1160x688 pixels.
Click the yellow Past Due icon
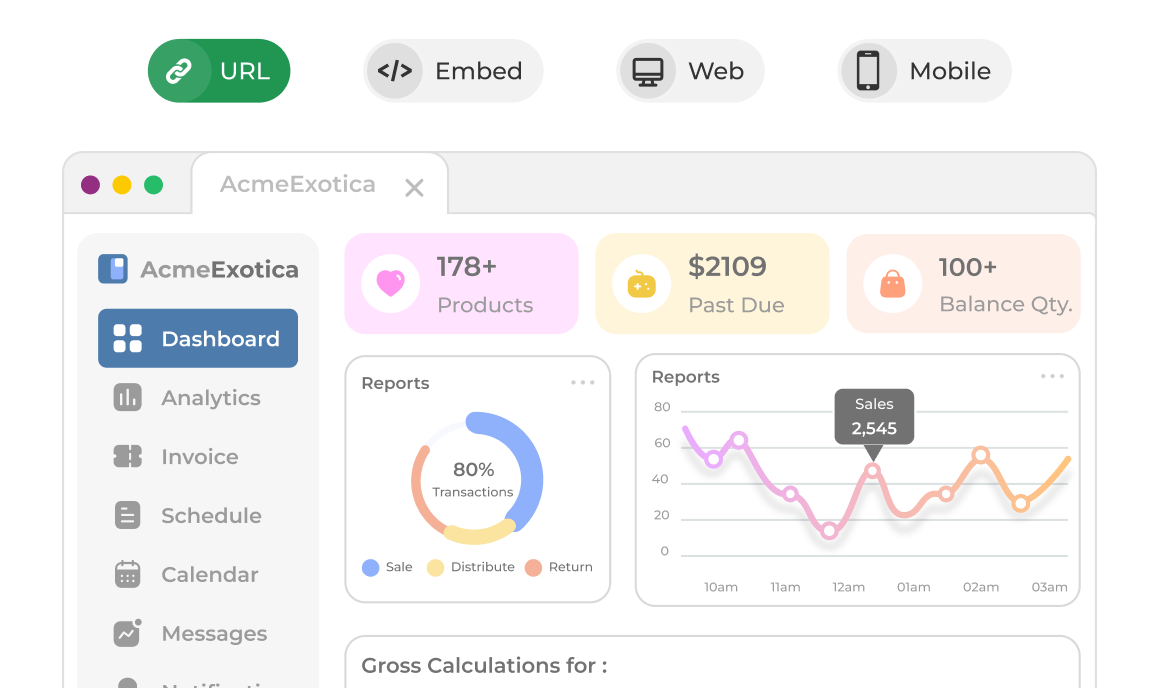[x=641, y=284]
